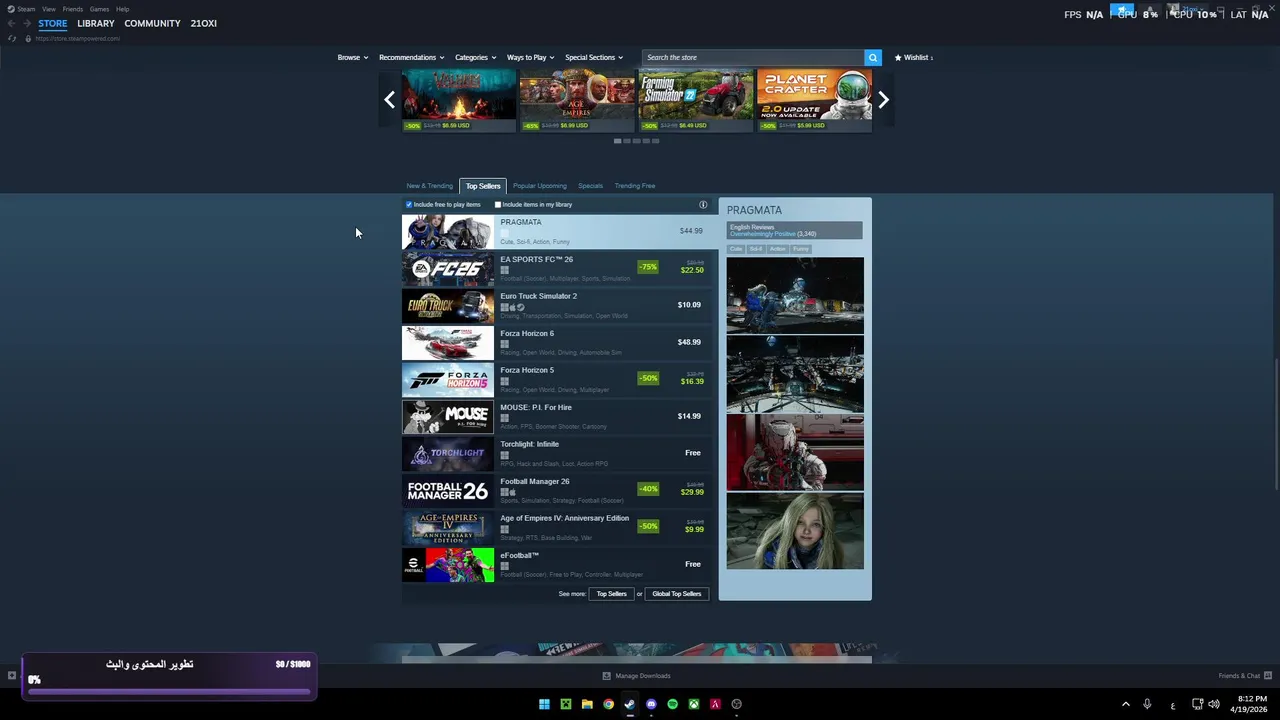Click the microphone tray icon
Screen dimensions: 1280x720
[x=1147, y=704]
